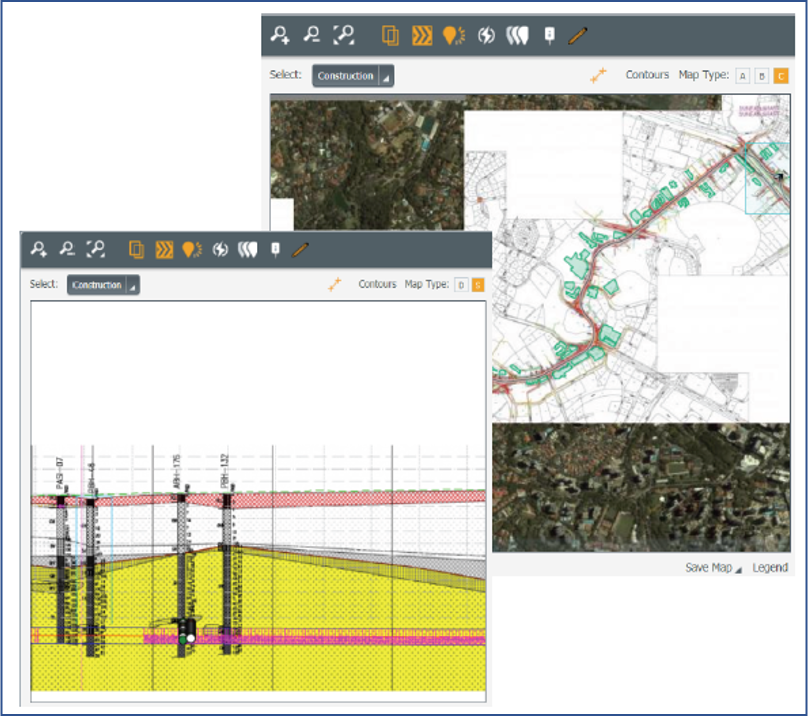The width and height of the screenshot is (808, 716).
Task: Open the Legend link
Action: [x=770, y=568]
